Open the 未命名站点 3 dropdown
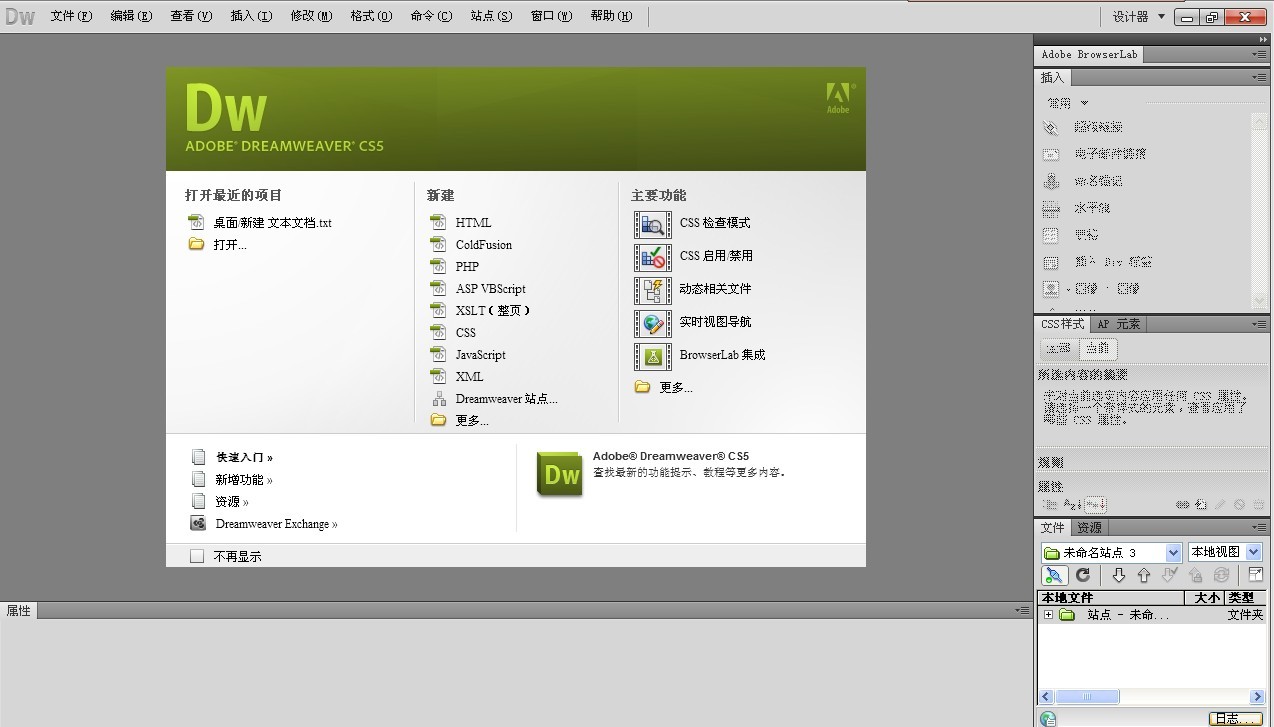This screenshot has height=727, width=1274. 1175,551
